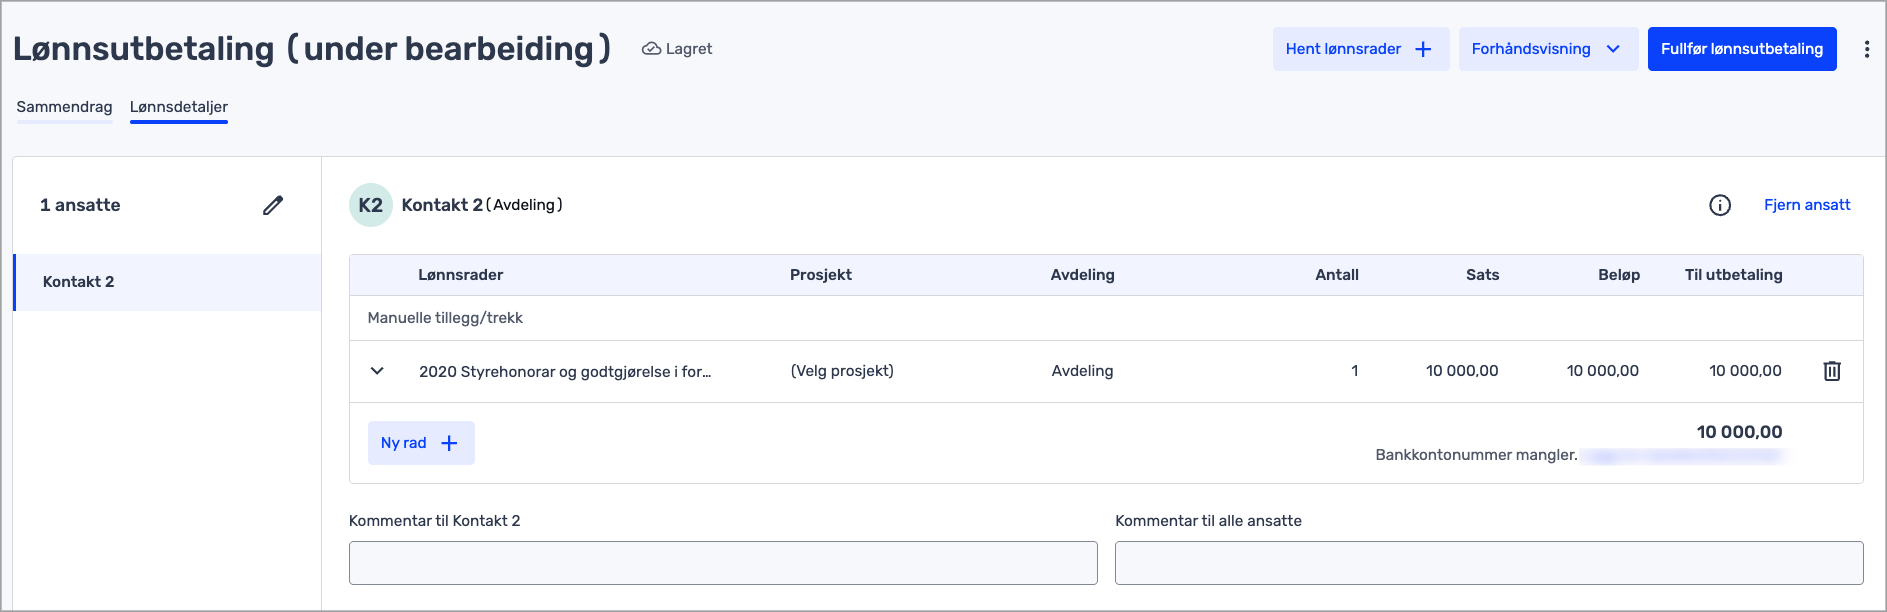Viewport: 1887px width, 612px height.
Task: Open the (Velg prosjekt) project selector
Action: [x=842, y=371]
